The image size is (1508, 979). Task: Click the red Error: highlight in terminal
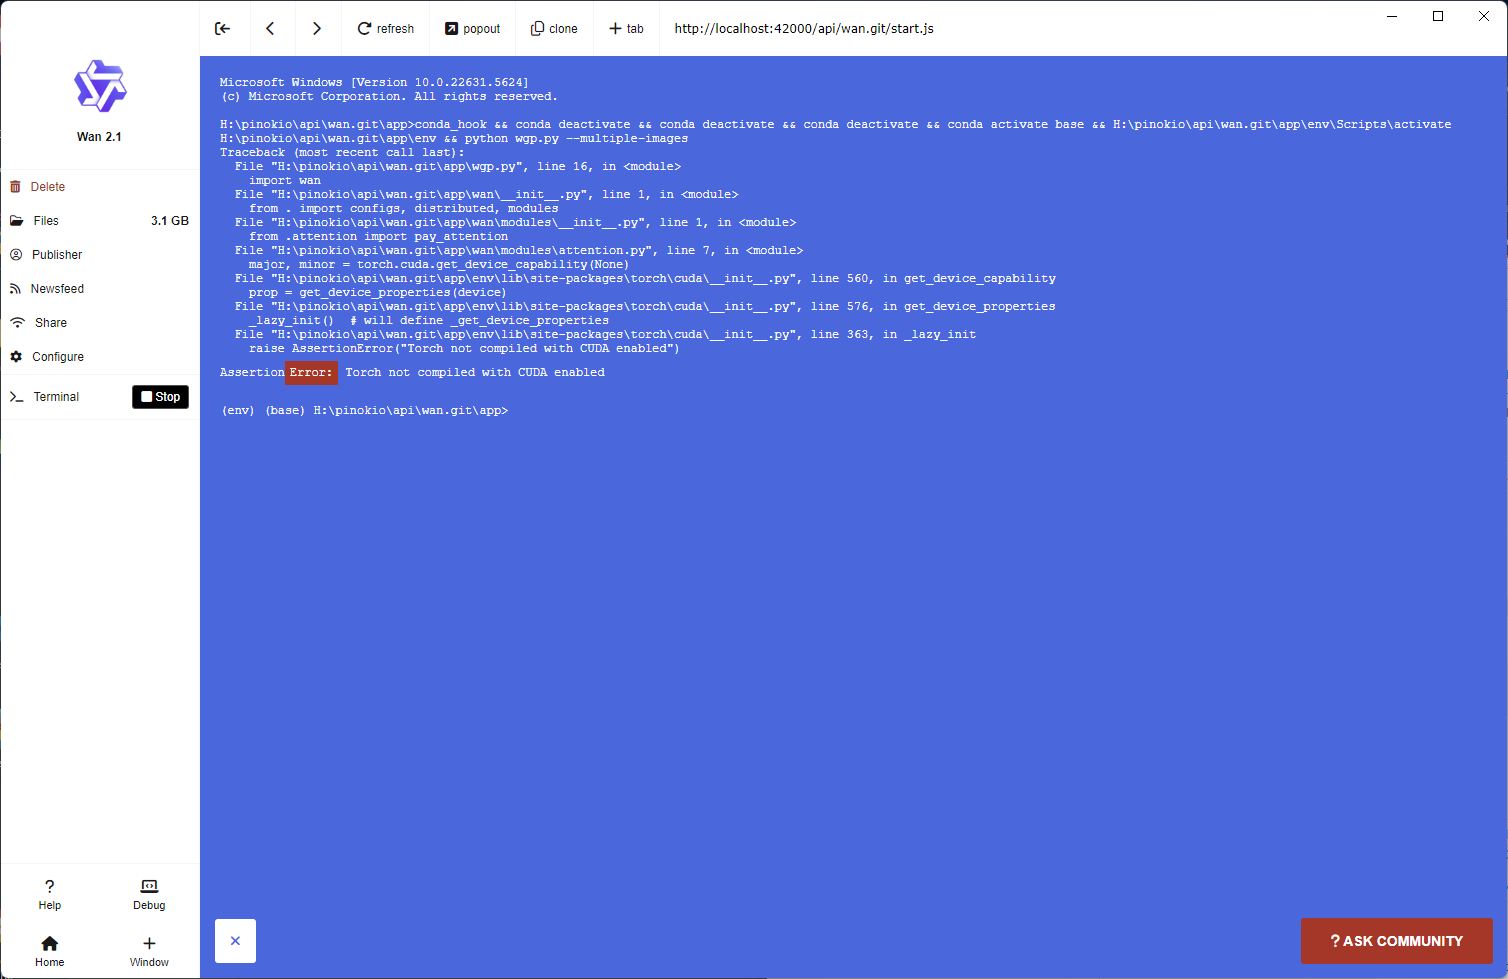pyautogui.click(x=311, y=372)
